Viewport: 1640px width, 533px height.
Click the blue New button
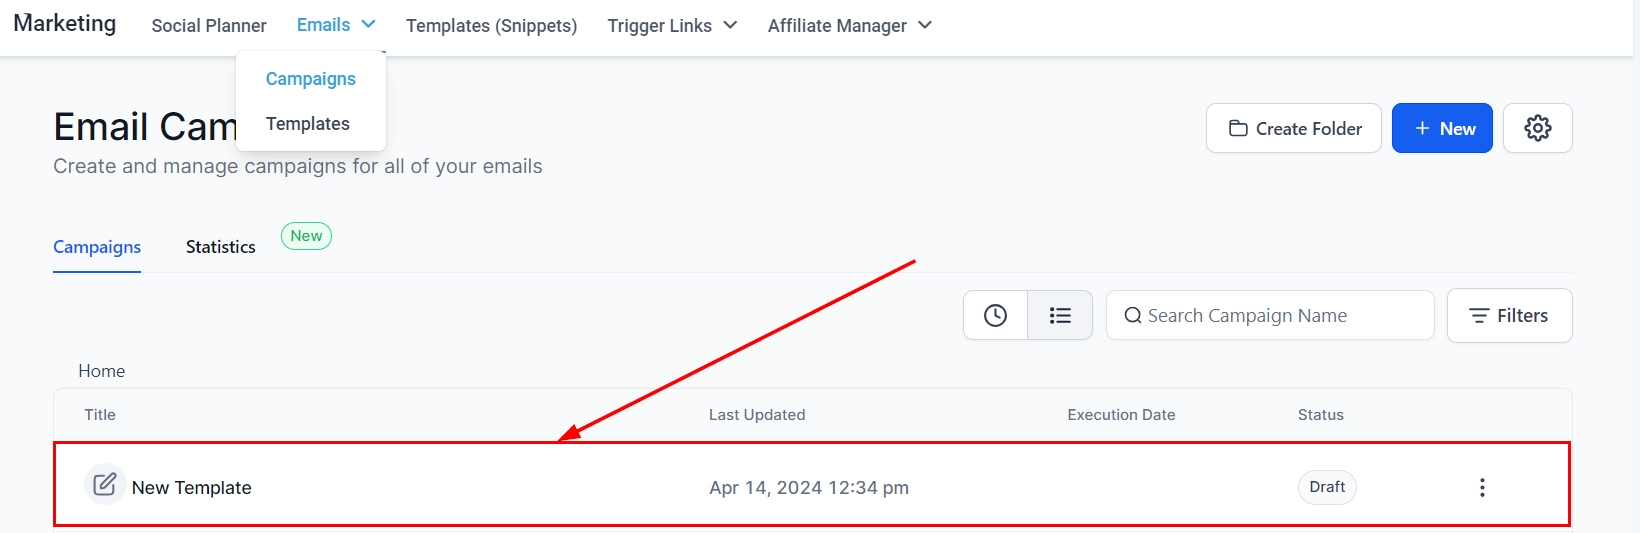tap(1442, 128)
